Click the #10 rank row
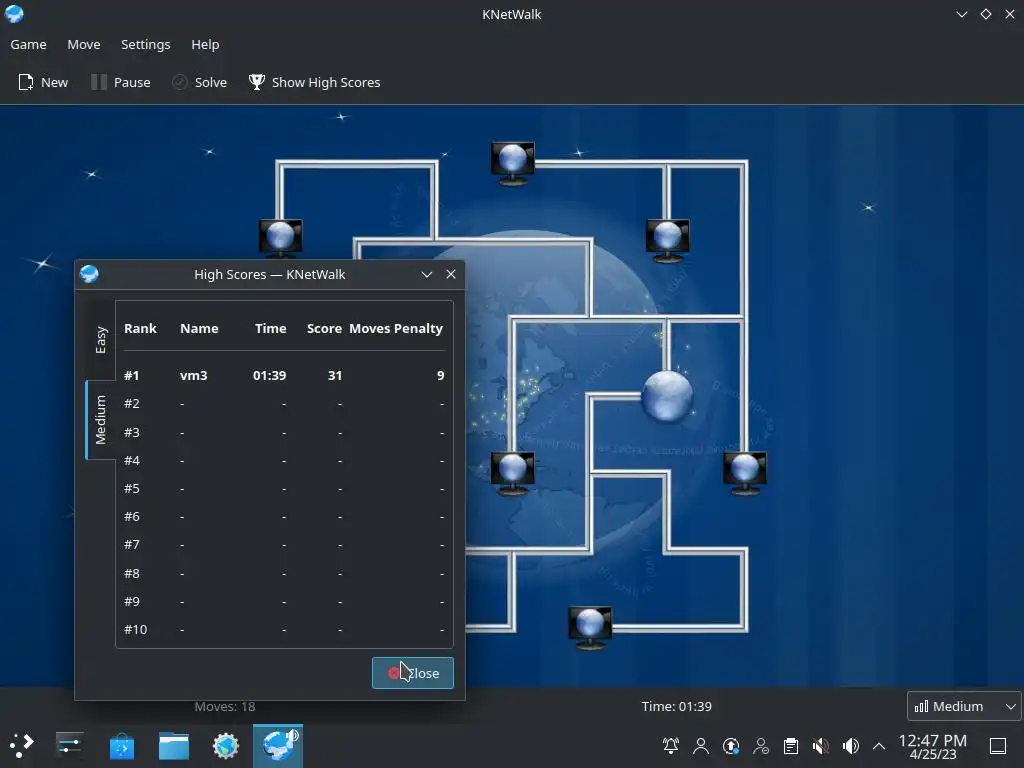Screen dimensions: 1024x768 [284, 630]
